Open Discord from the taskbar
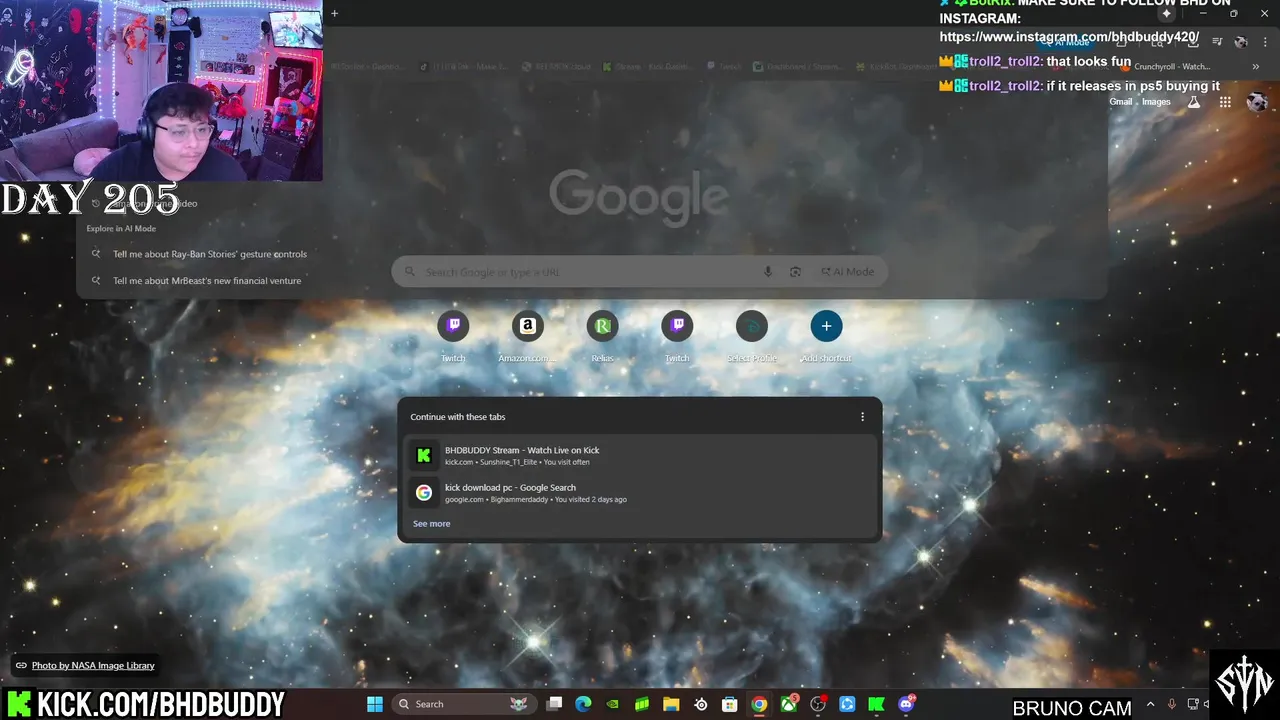The width and height of the screenshot is (1280, 720). pos(906,704)
